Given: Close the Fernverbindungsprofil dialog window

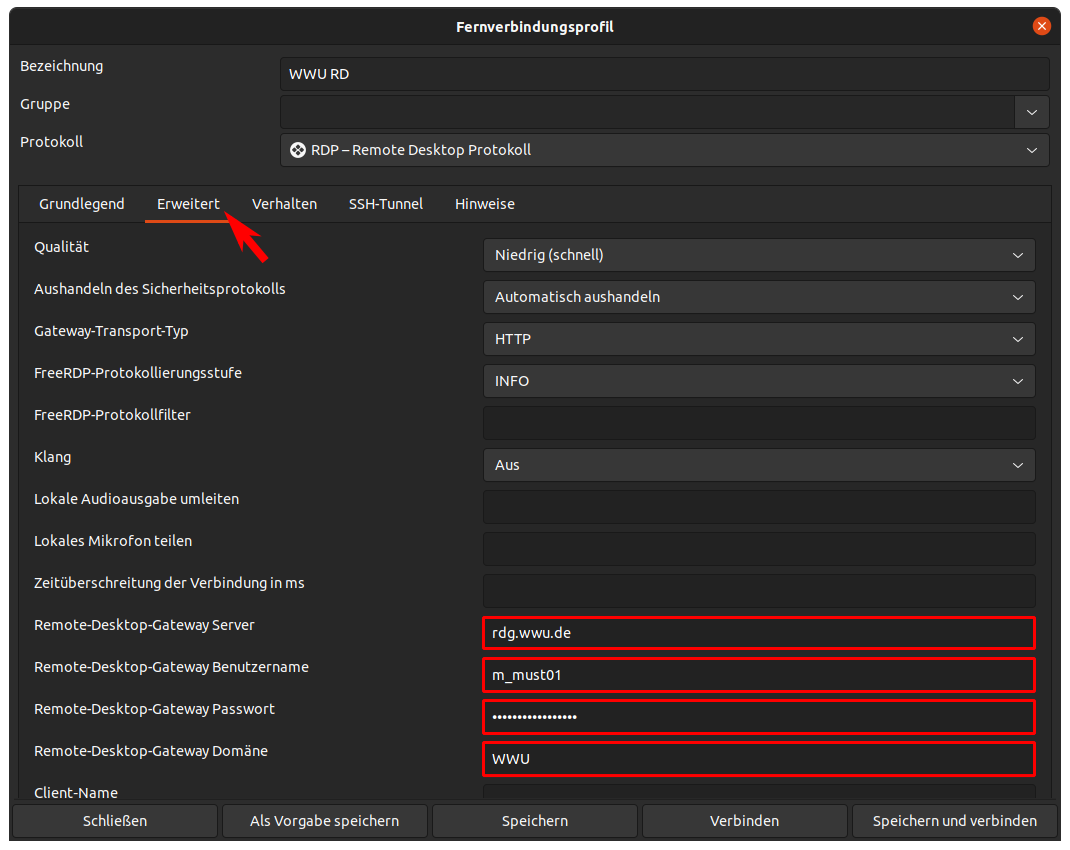Looking at the screenshot, I should pos(1042,27).
